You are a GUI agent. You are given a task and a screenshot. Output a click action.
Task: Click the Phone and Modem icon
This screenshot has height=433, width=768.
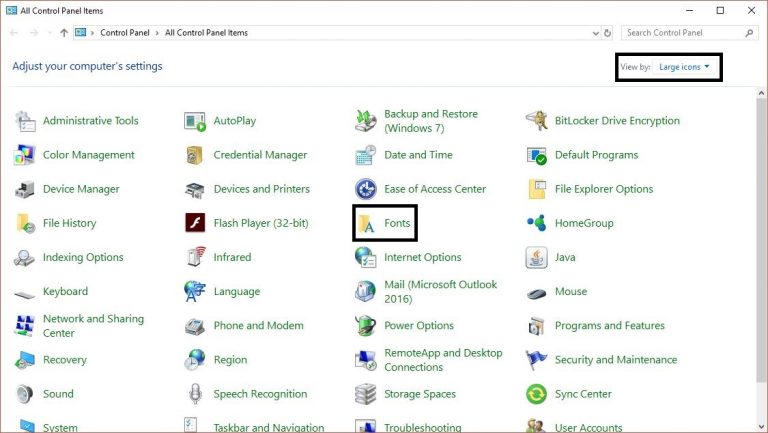pyautogui.click(x=195, y=326)
